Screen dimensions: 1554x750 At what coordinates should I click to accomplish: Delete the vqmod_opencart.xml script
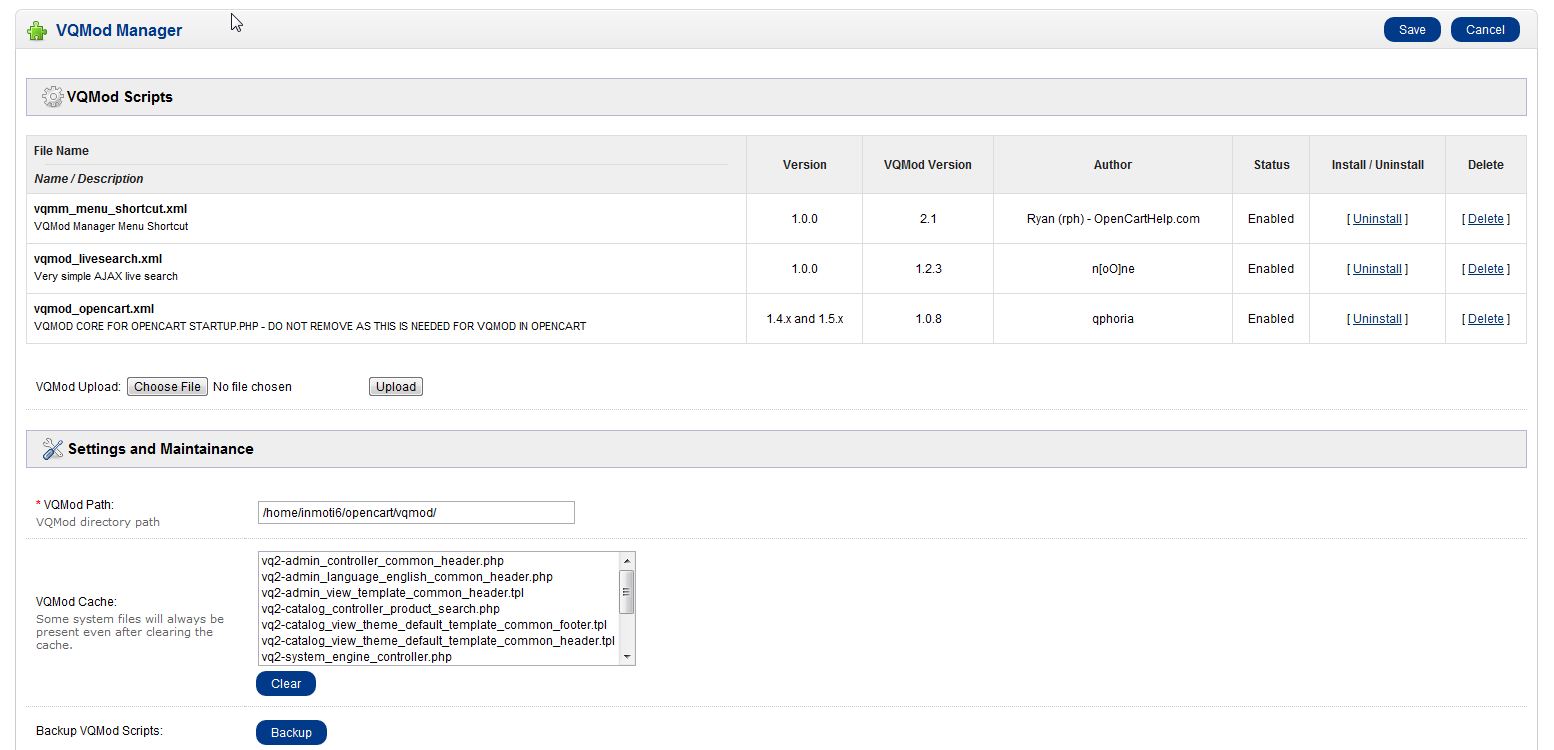point(1485,319)
